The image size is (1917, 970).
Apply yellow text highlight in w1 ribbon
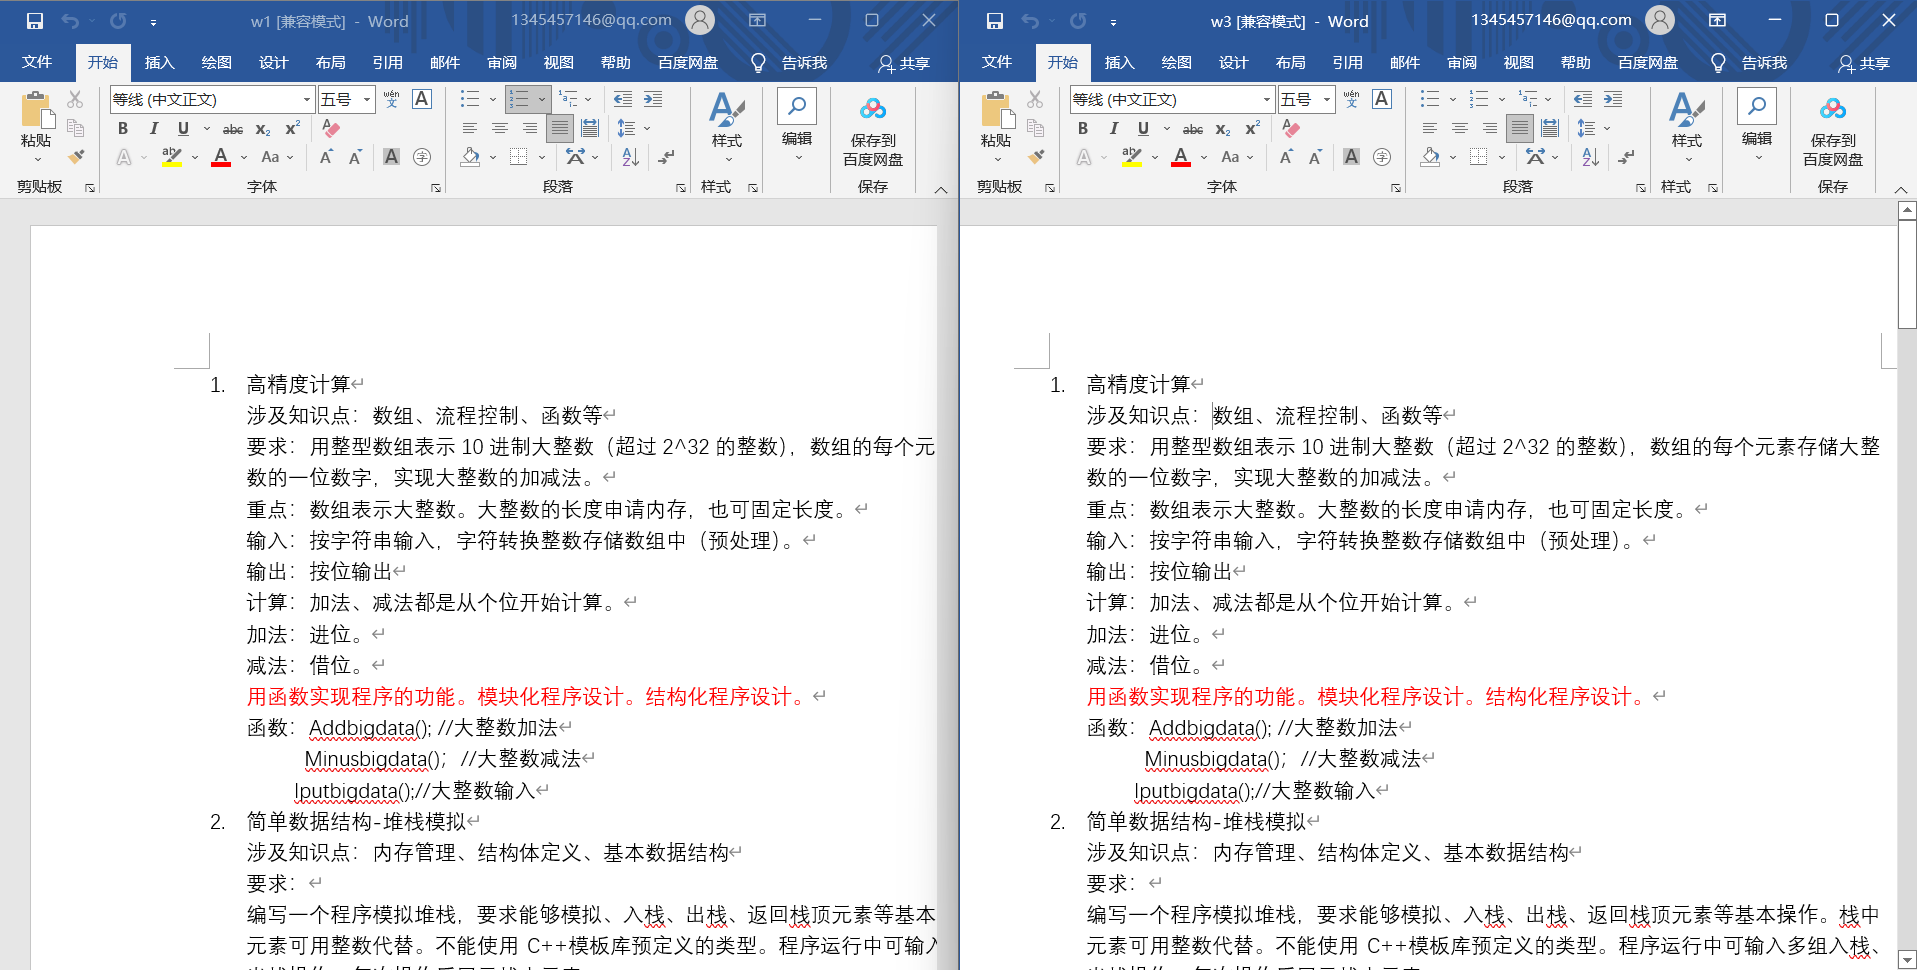pyautogui.click(x=172, y=157)
